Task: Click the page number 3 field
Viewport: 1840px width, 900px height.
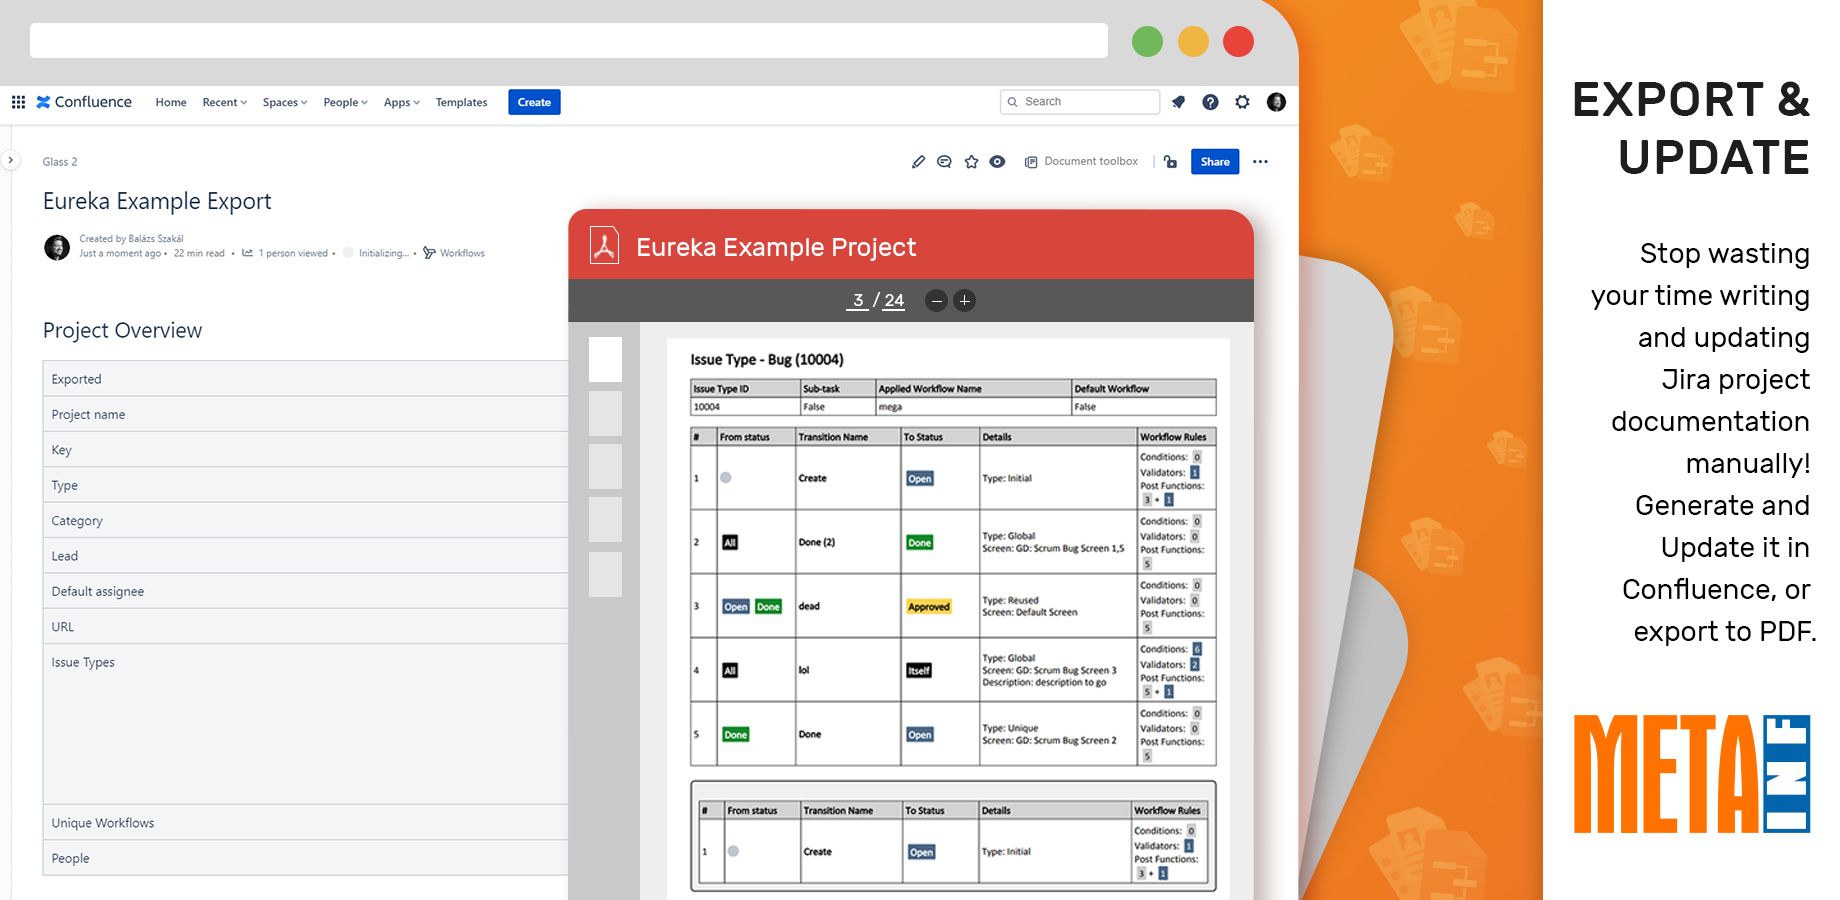Action: coord(857,300)
